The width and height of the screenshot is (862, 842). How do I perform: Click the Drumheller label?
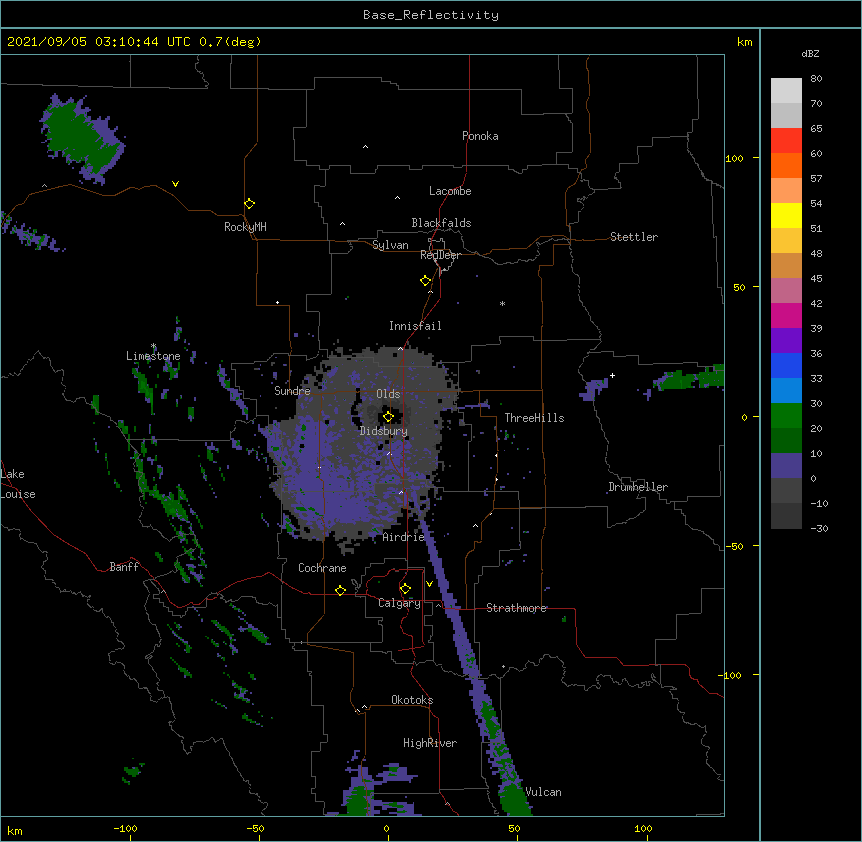click(638, 487)
